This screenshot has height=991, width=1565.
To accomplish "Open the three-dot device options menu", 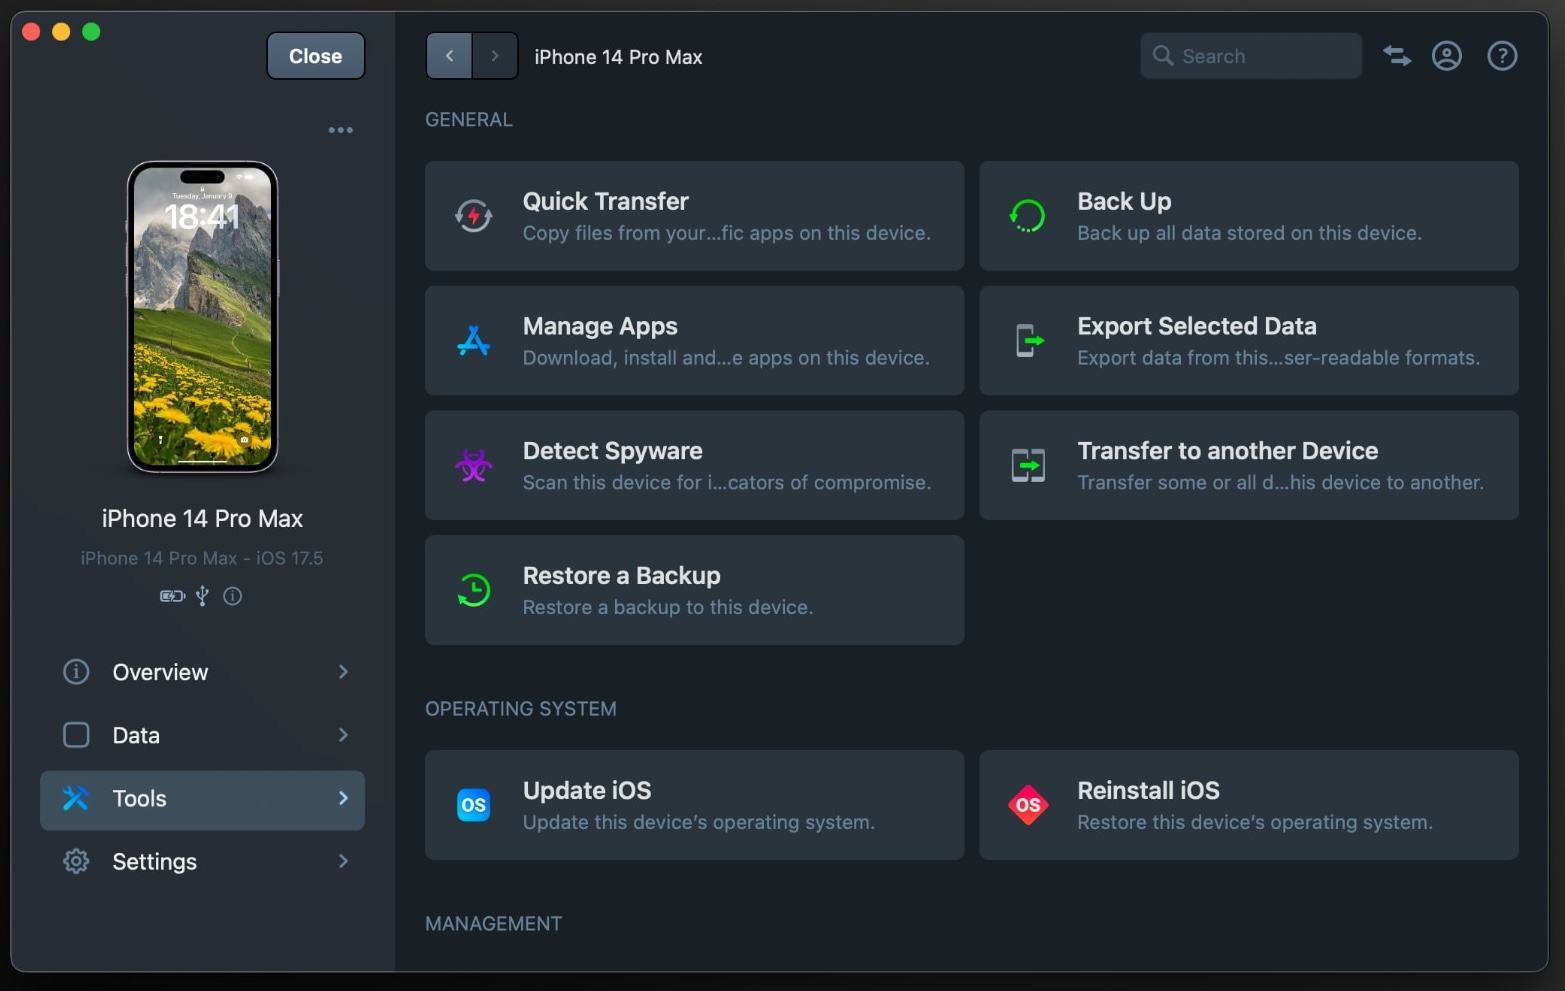I will click(x=341, y=130).
